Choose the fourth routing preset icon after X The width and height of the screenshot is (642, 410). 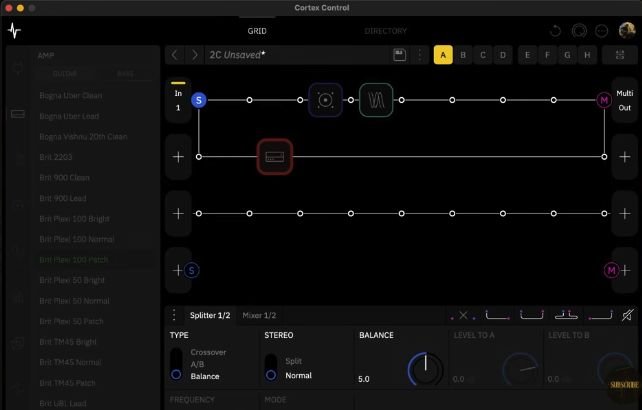(x=600, y=315)
